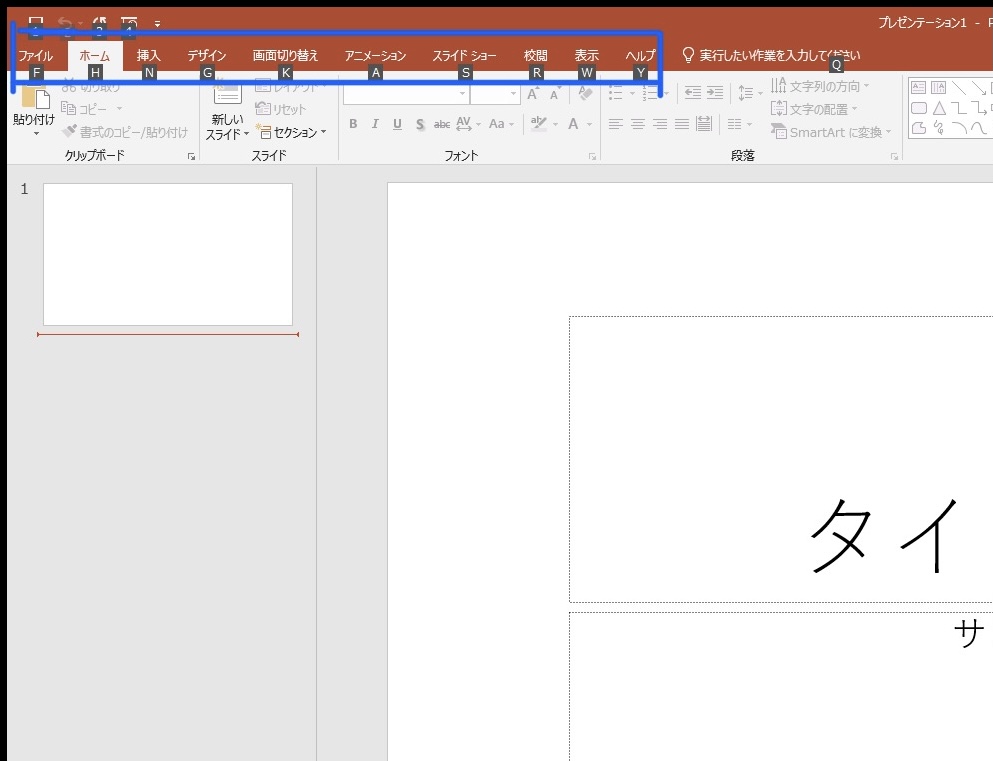This screenshot has width=993, height=761.
Task: Select the elbow connector shape
Action: point(959,108)
